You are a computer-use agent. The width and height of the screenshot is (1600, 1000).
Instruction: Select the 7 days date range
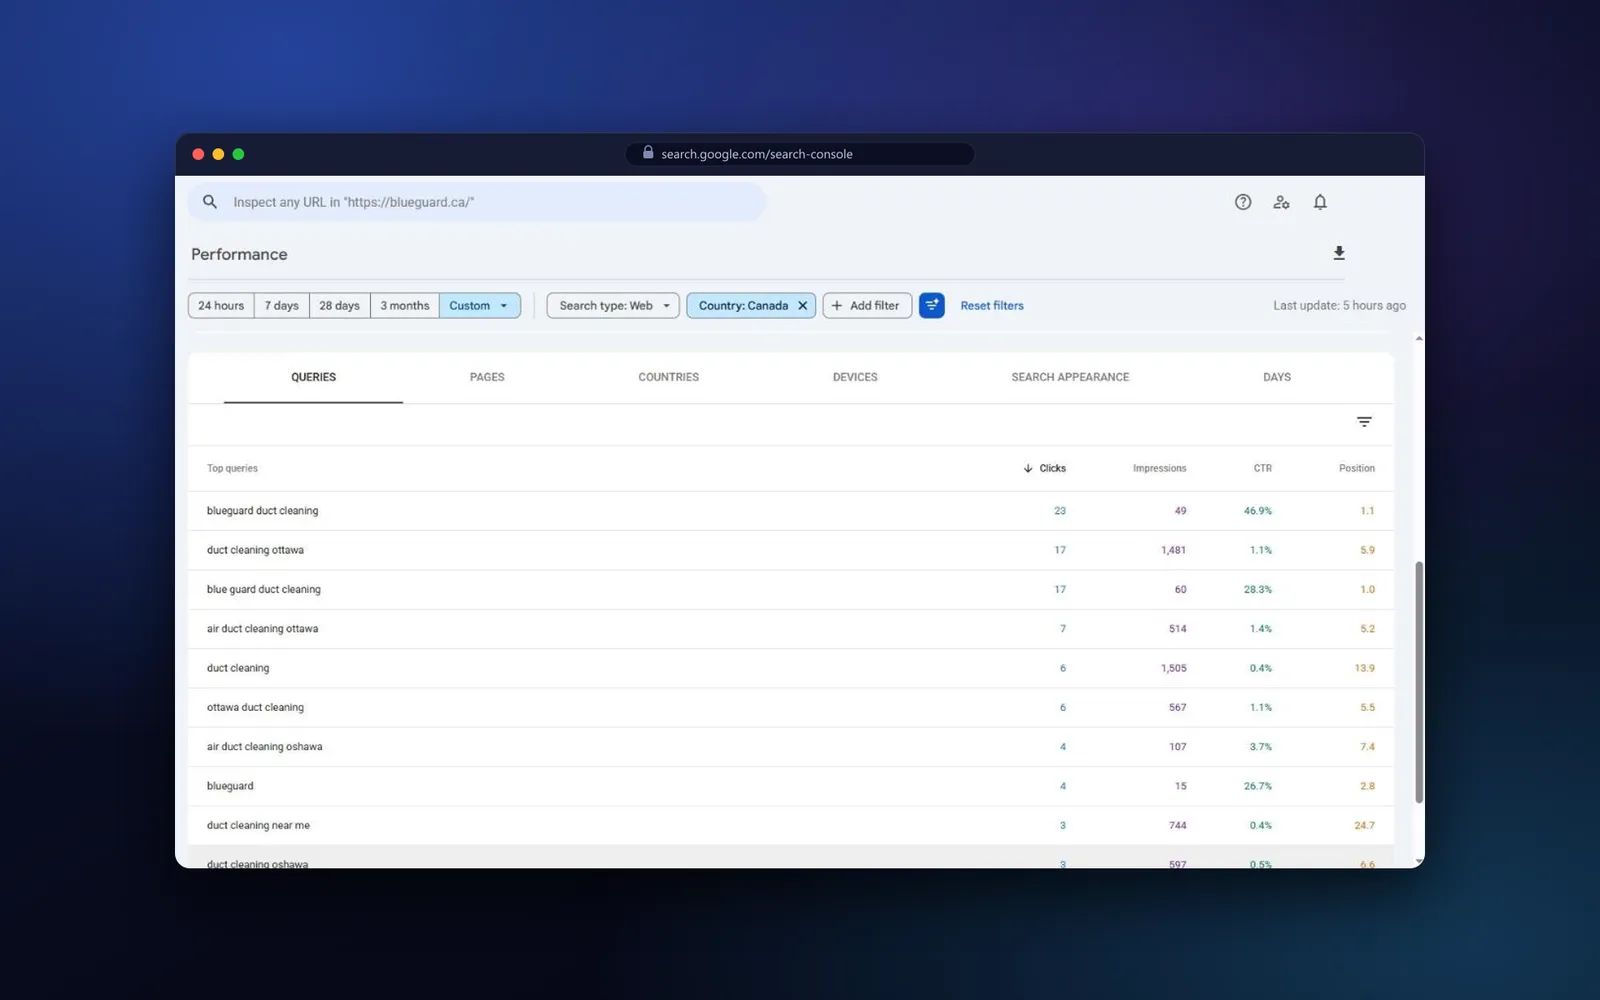tap(282, 306)
